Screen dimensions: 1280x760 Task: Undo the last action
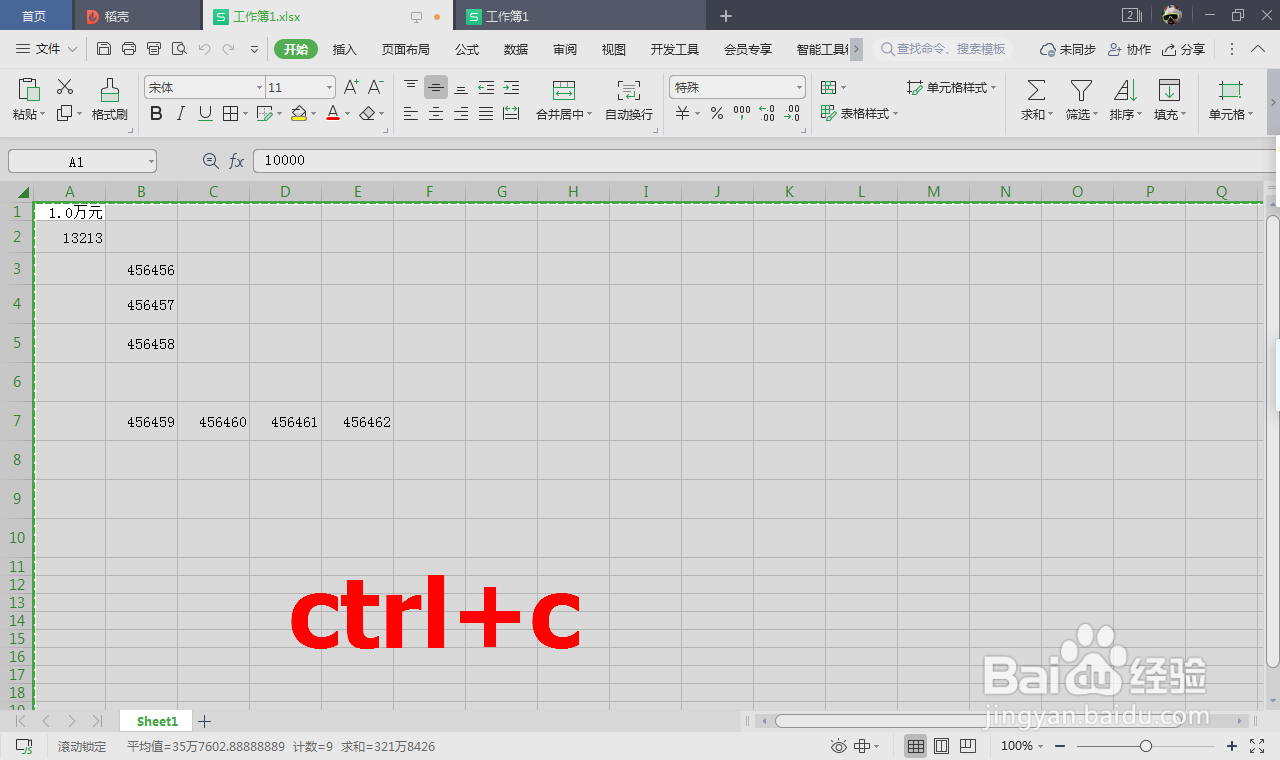[x=204, y=49]
